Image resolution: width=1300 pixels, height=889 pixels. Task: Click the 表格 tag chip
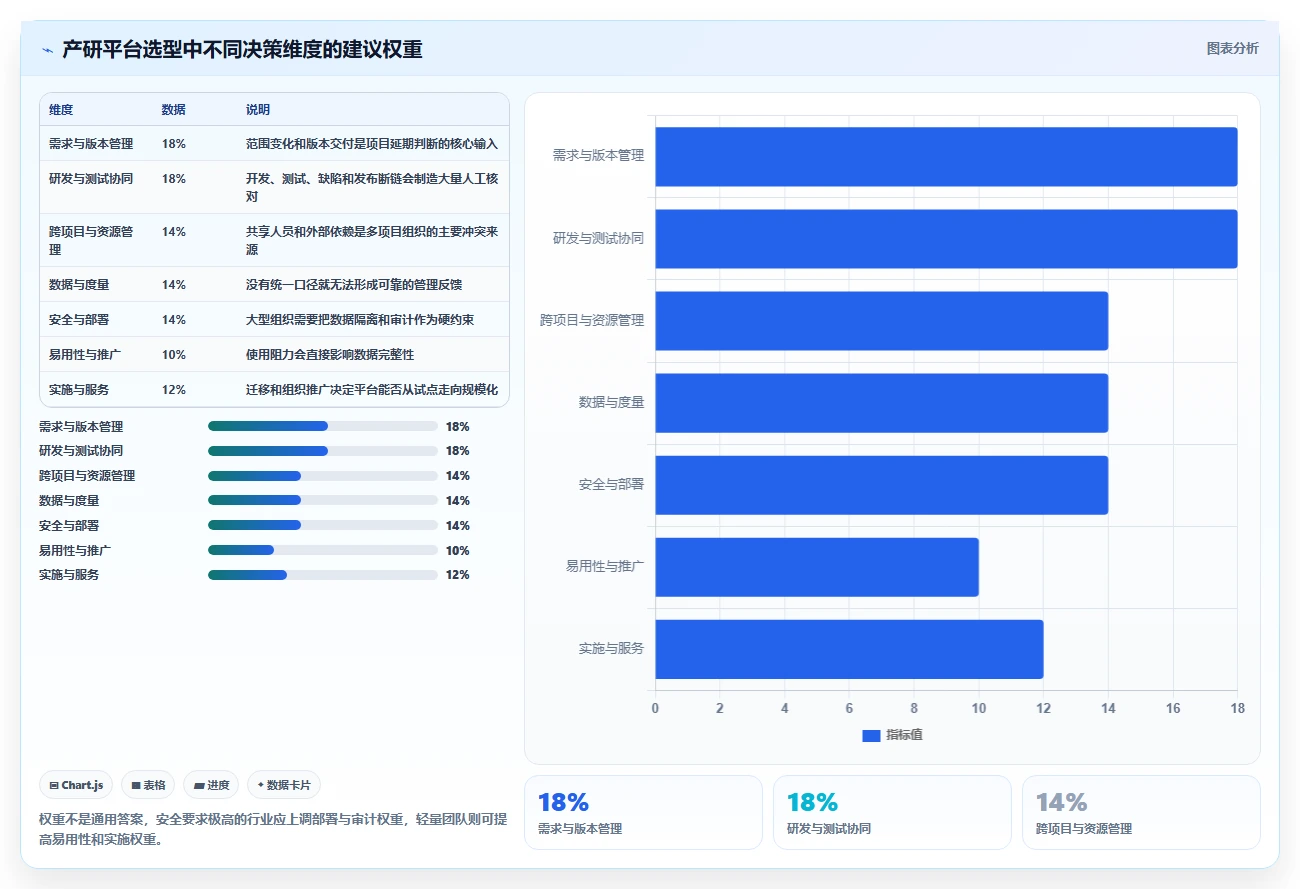pyautogui.click(x=149, y=785)
